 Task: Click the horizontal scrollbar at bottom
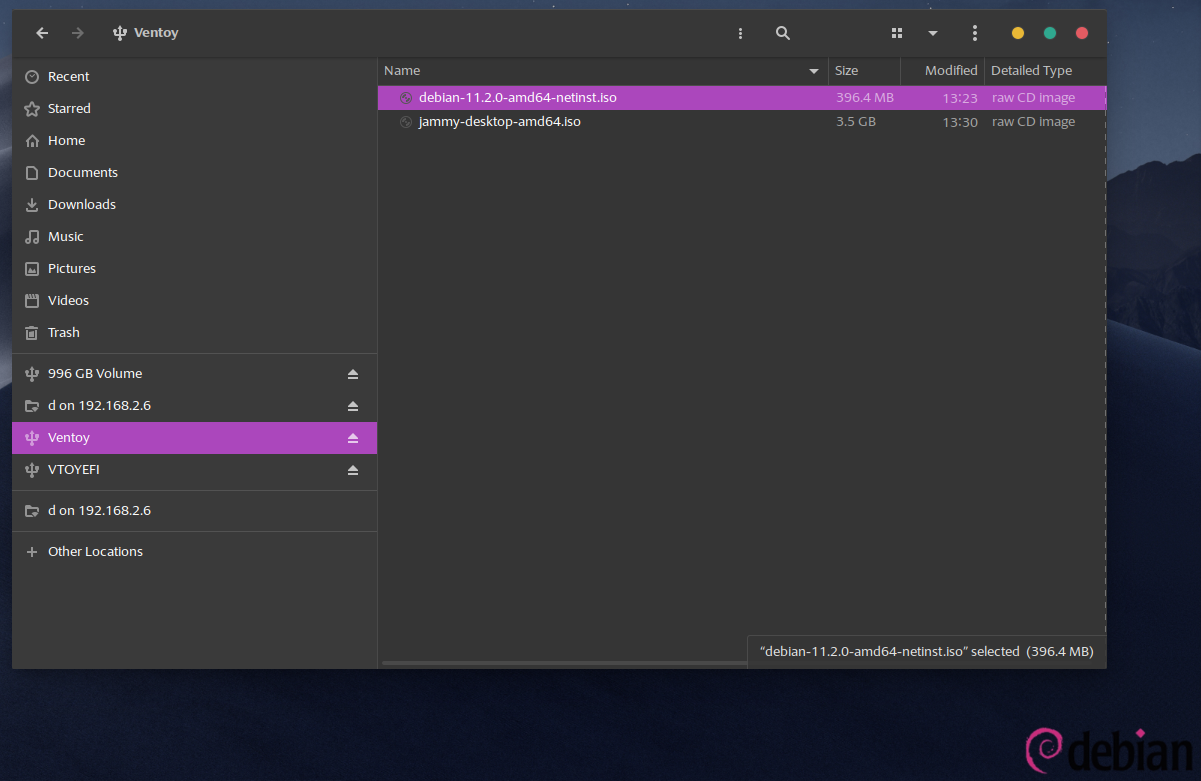[562, 663]
